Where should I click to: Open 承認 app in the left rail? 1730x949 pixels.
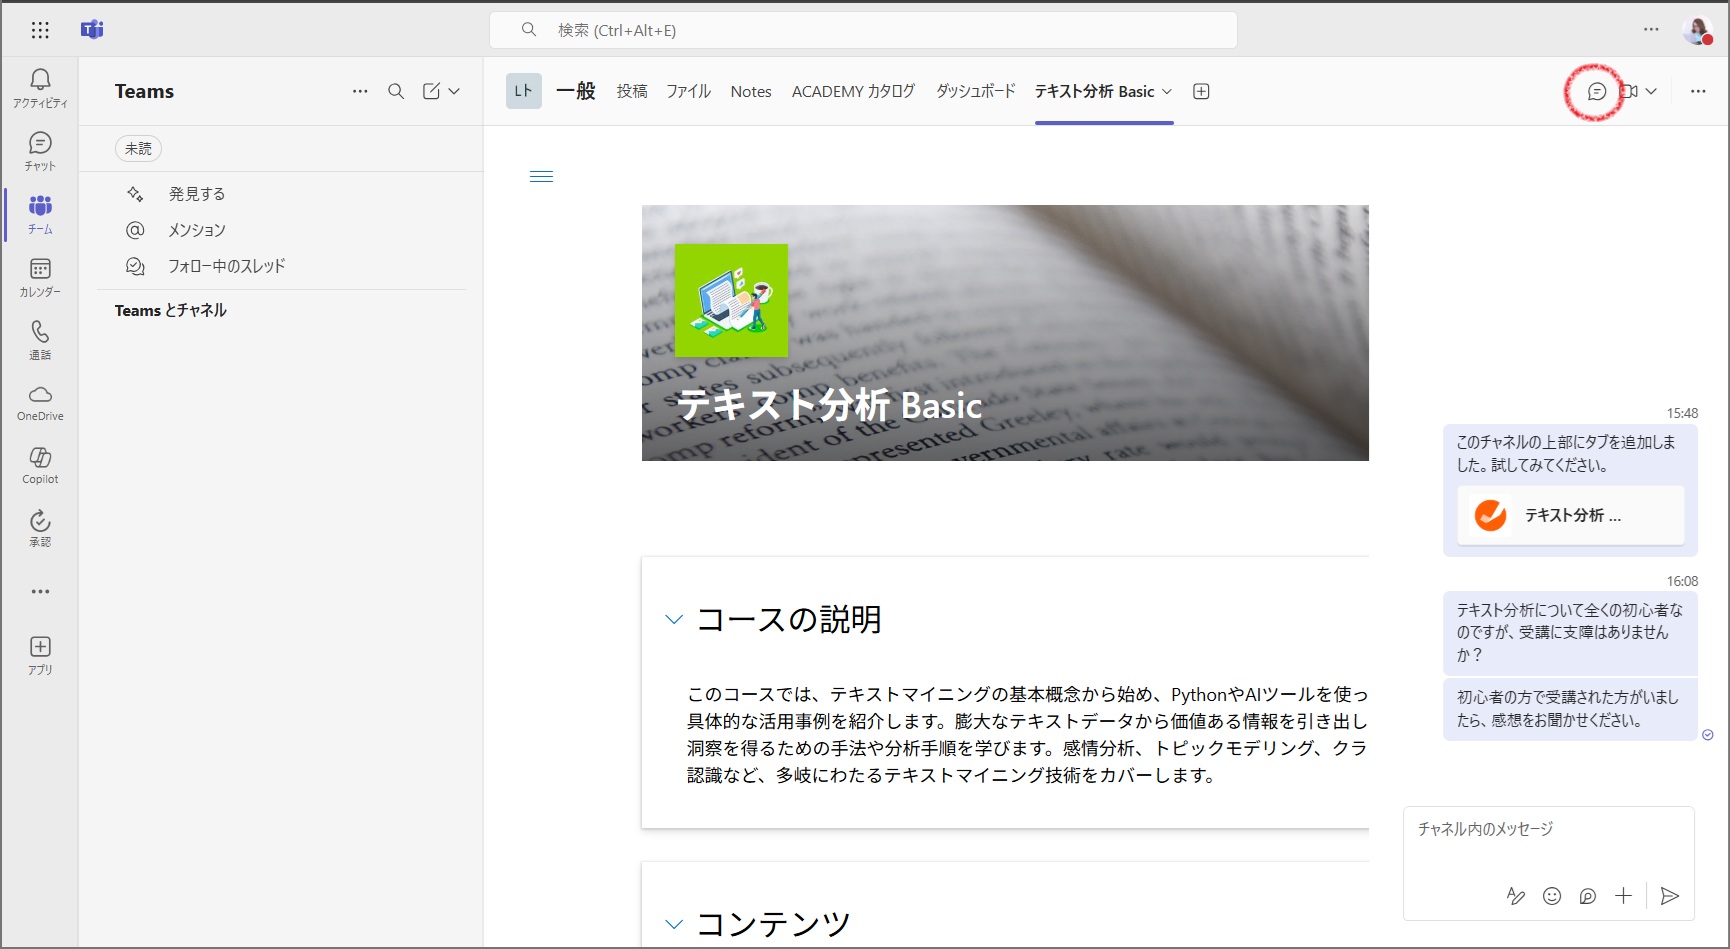(40, 529)
